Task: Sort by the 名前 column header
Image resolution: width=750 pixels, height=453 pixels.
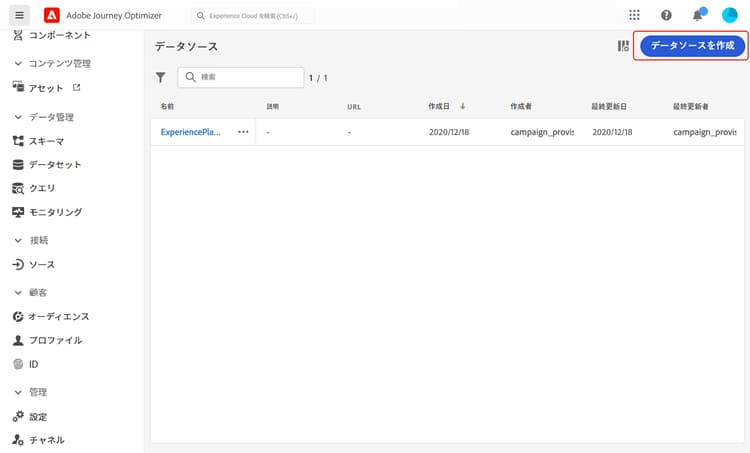Action: [167, 106]
